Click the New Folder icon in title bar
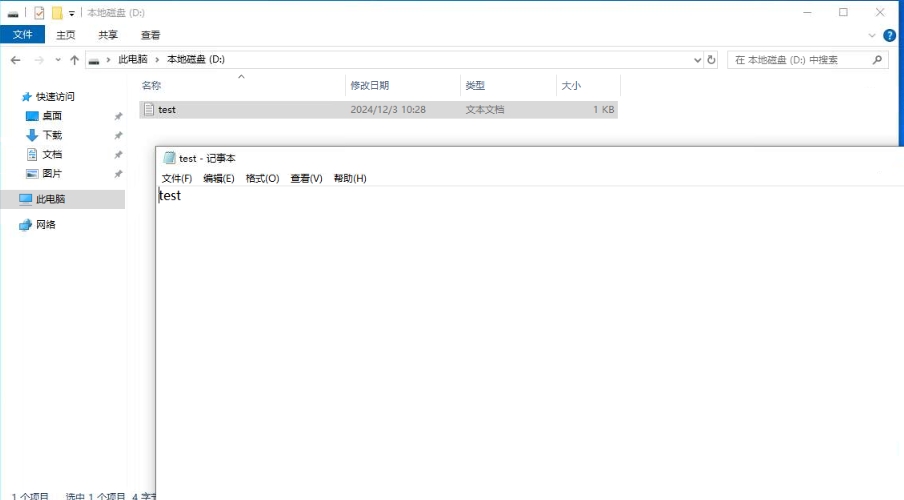Screen dimensions: 904x500 [x=57, y=13]
